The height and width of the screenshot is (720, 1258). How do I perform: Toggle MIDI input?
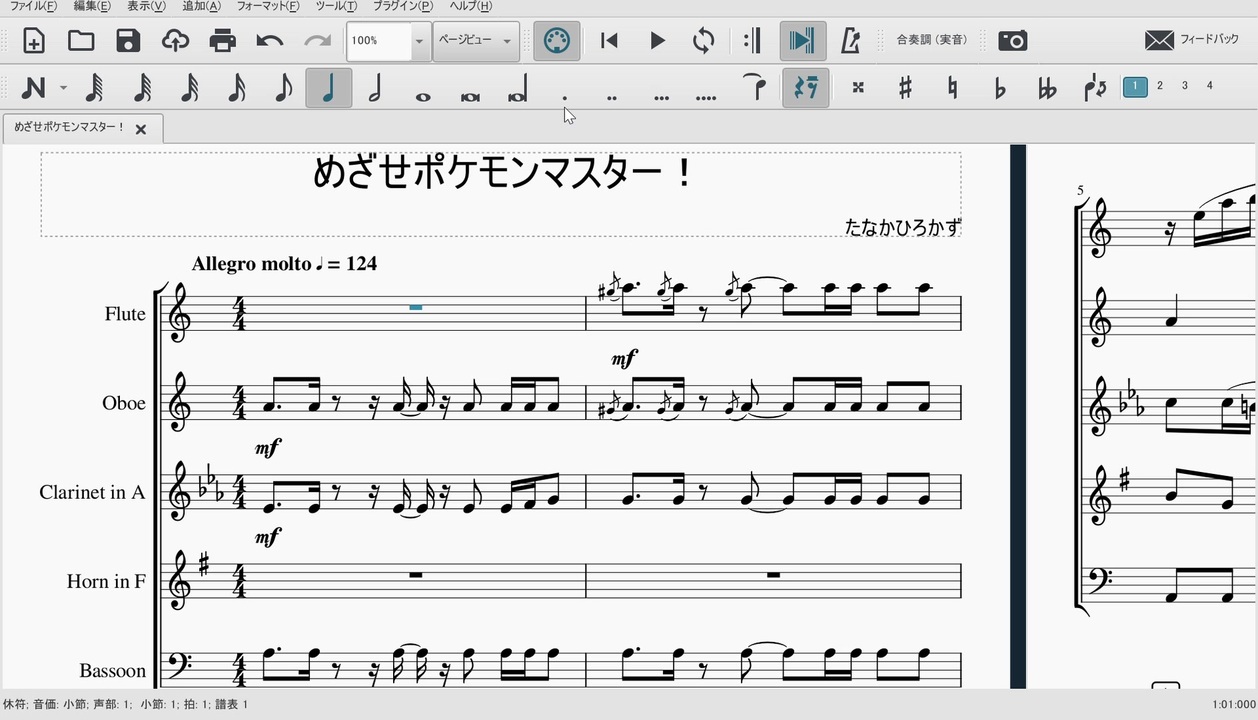(x=557, y=41)
